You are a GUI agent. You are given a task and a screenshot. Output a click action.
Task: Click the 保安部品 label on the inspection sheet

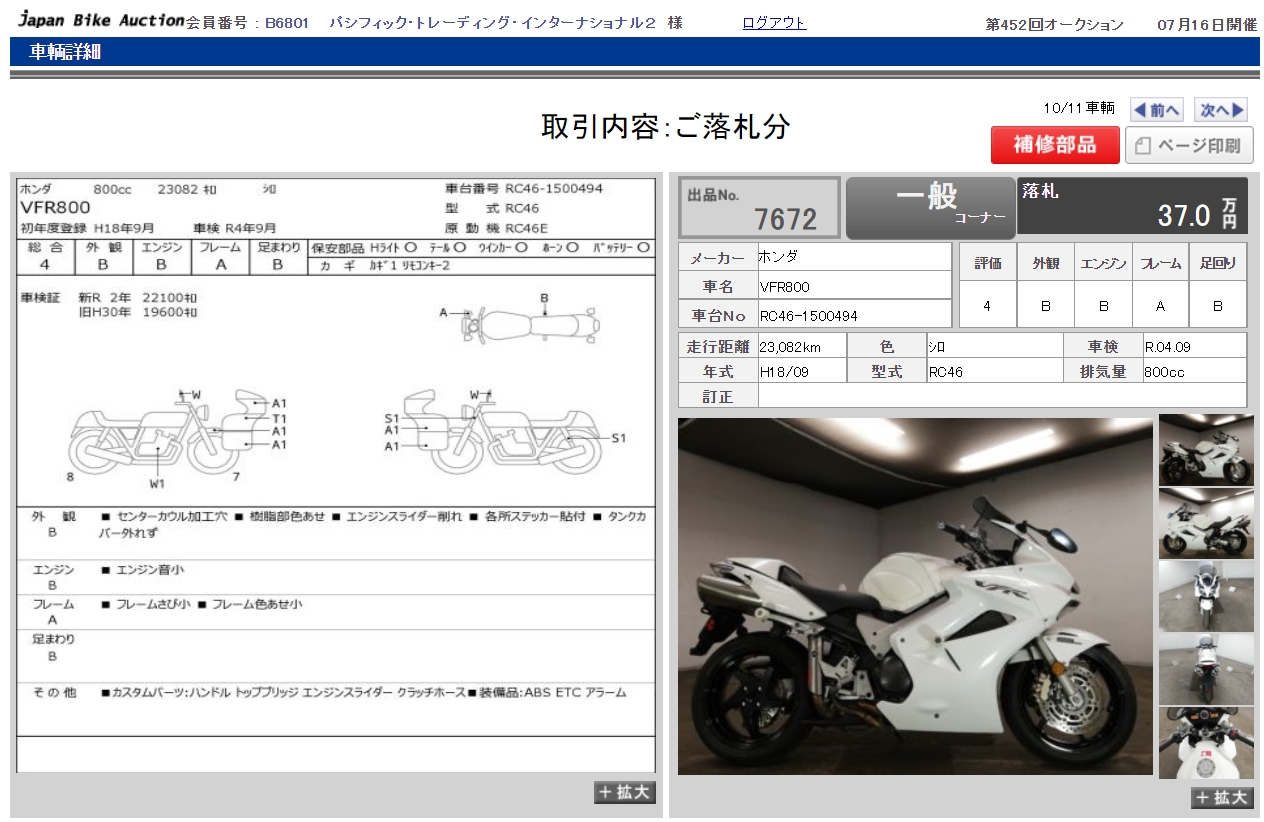point(338,247)
